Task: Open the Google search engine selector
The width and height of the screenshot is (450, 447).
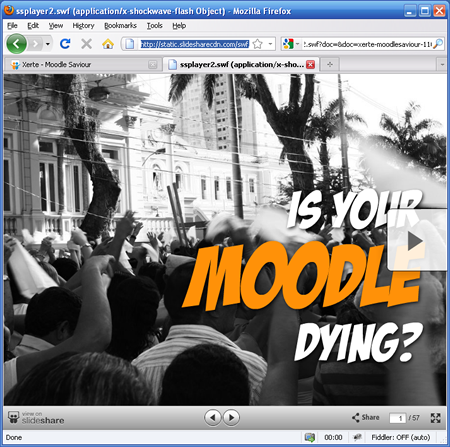Action: (291, 44)
